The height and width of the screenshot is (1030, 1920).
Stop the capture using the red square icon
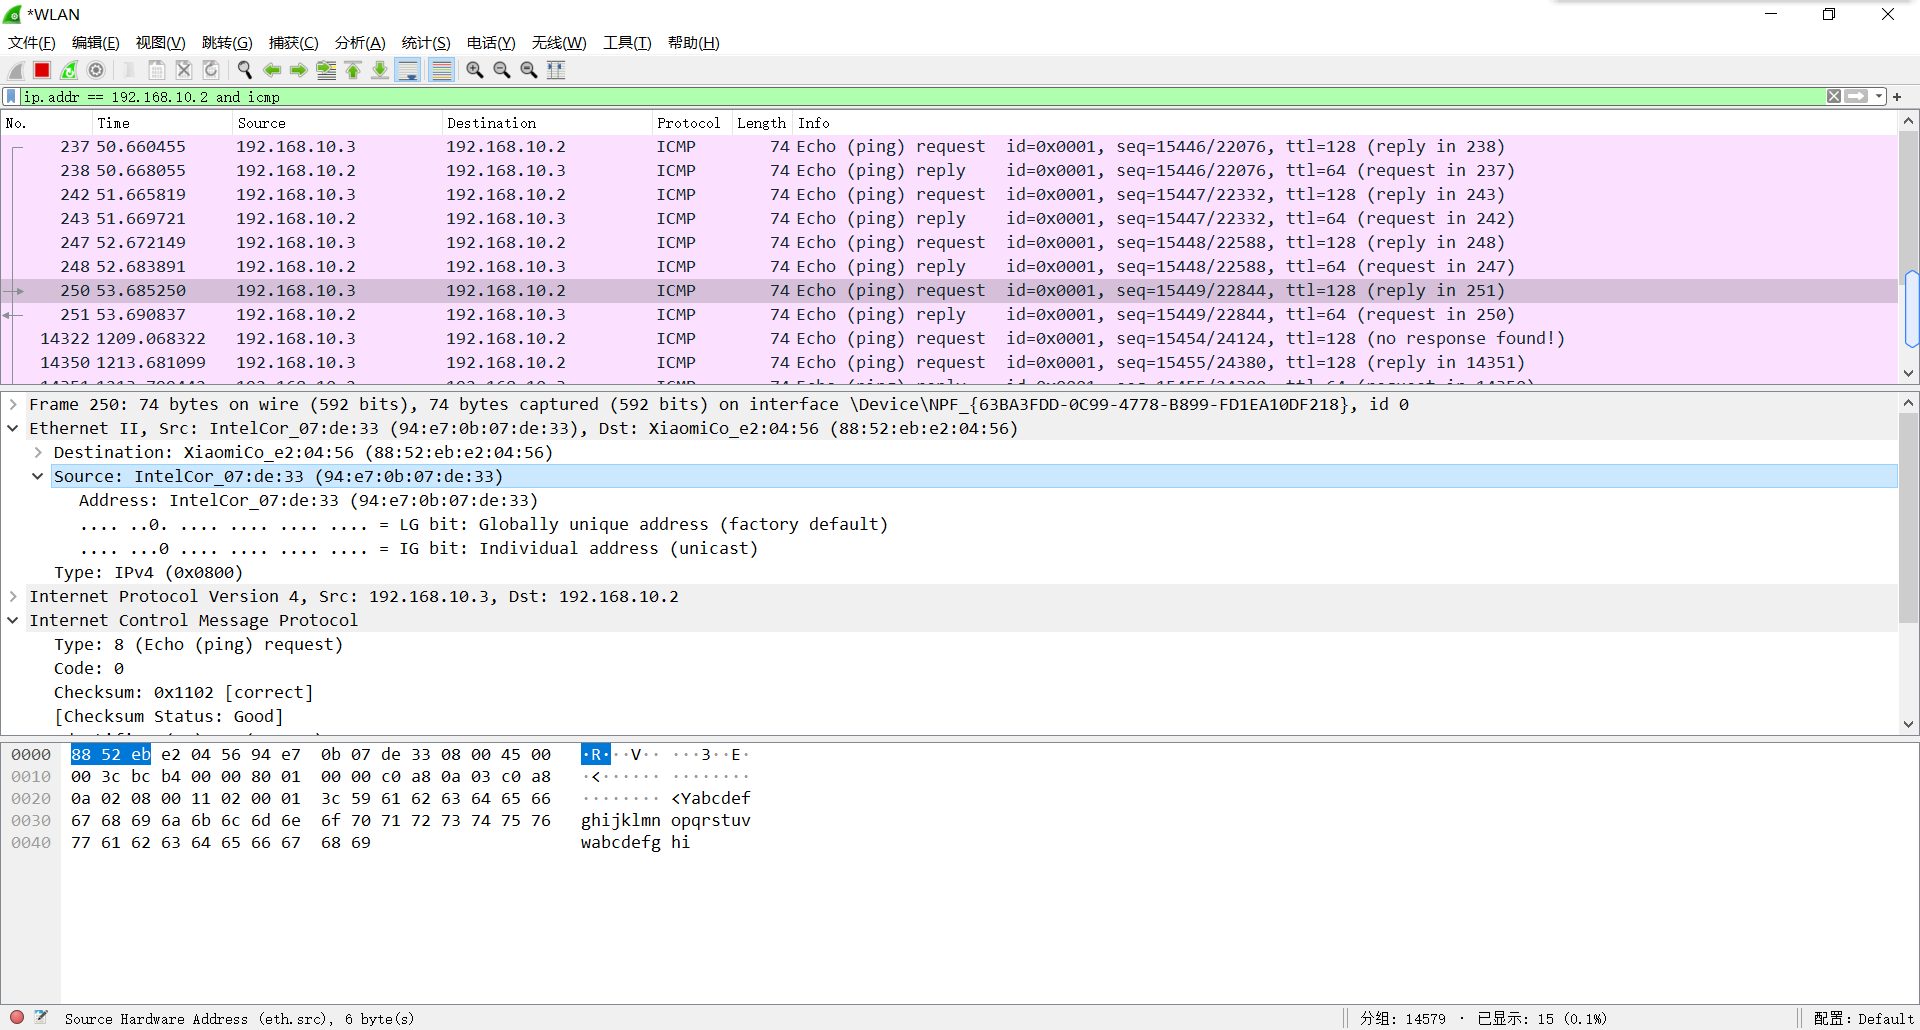41,70
